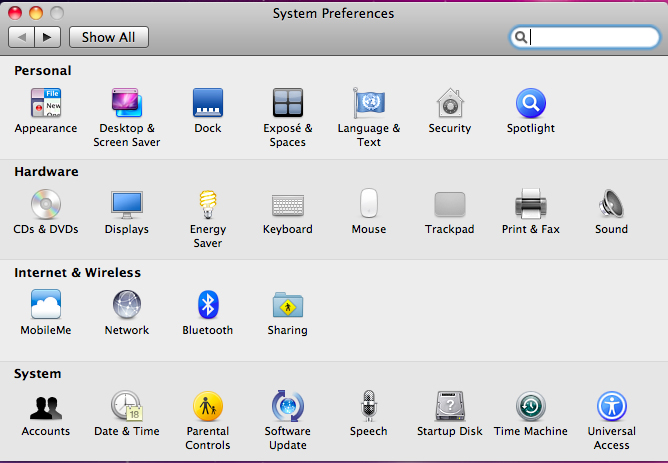This screenshot has width=668, height=463.
Task: Focus the System Preferences search field
Action: point(592,37)
